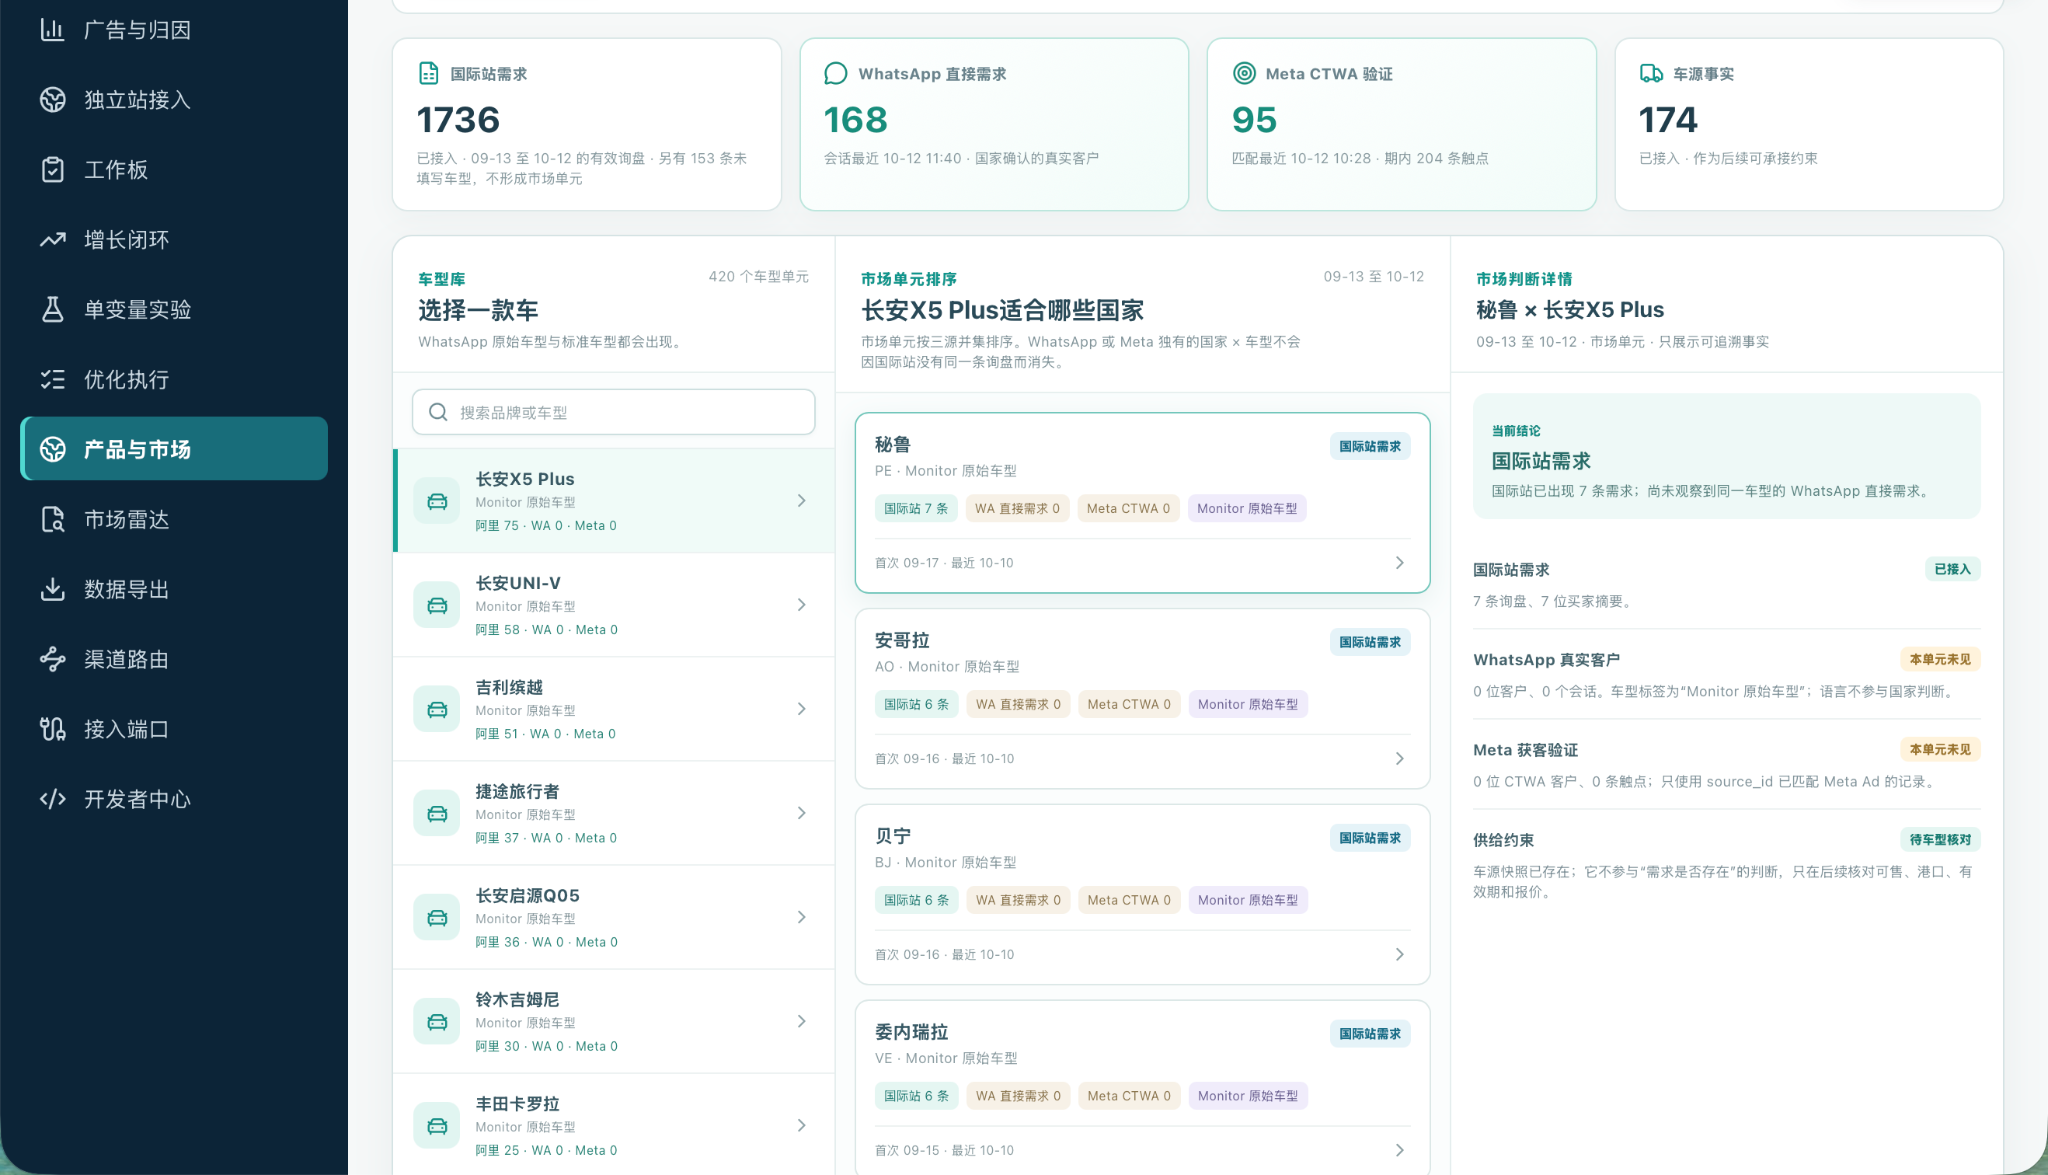Viewport: 2048px width, 1175px height.
Task: Click the 待车型核对 status badge
Action: pyautogui.click(x=1940, y=840)
